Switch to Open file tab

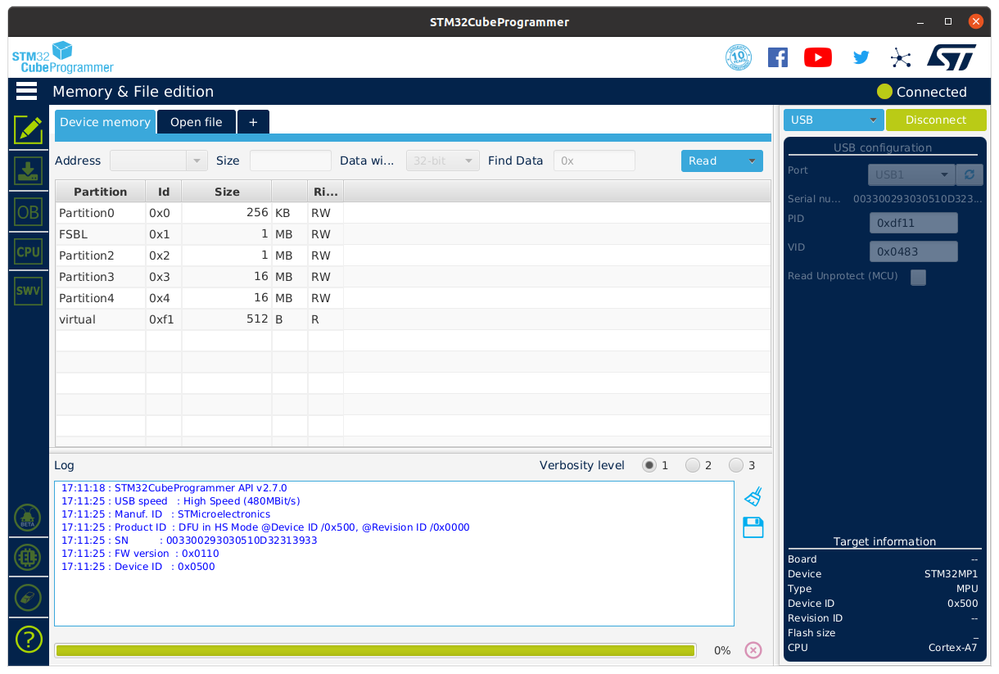[196, 122]
